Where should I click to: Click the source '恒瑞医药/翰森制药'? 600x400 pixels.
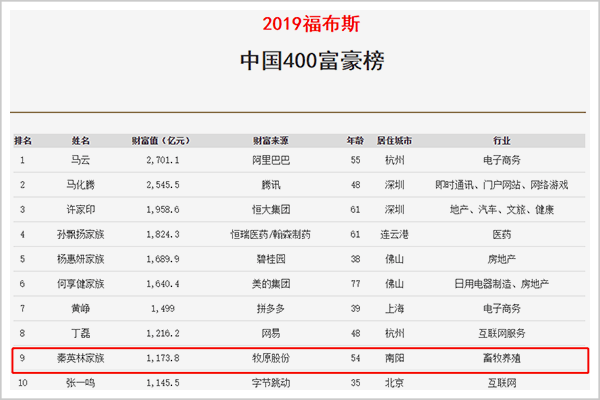click(x=271, y=234)
